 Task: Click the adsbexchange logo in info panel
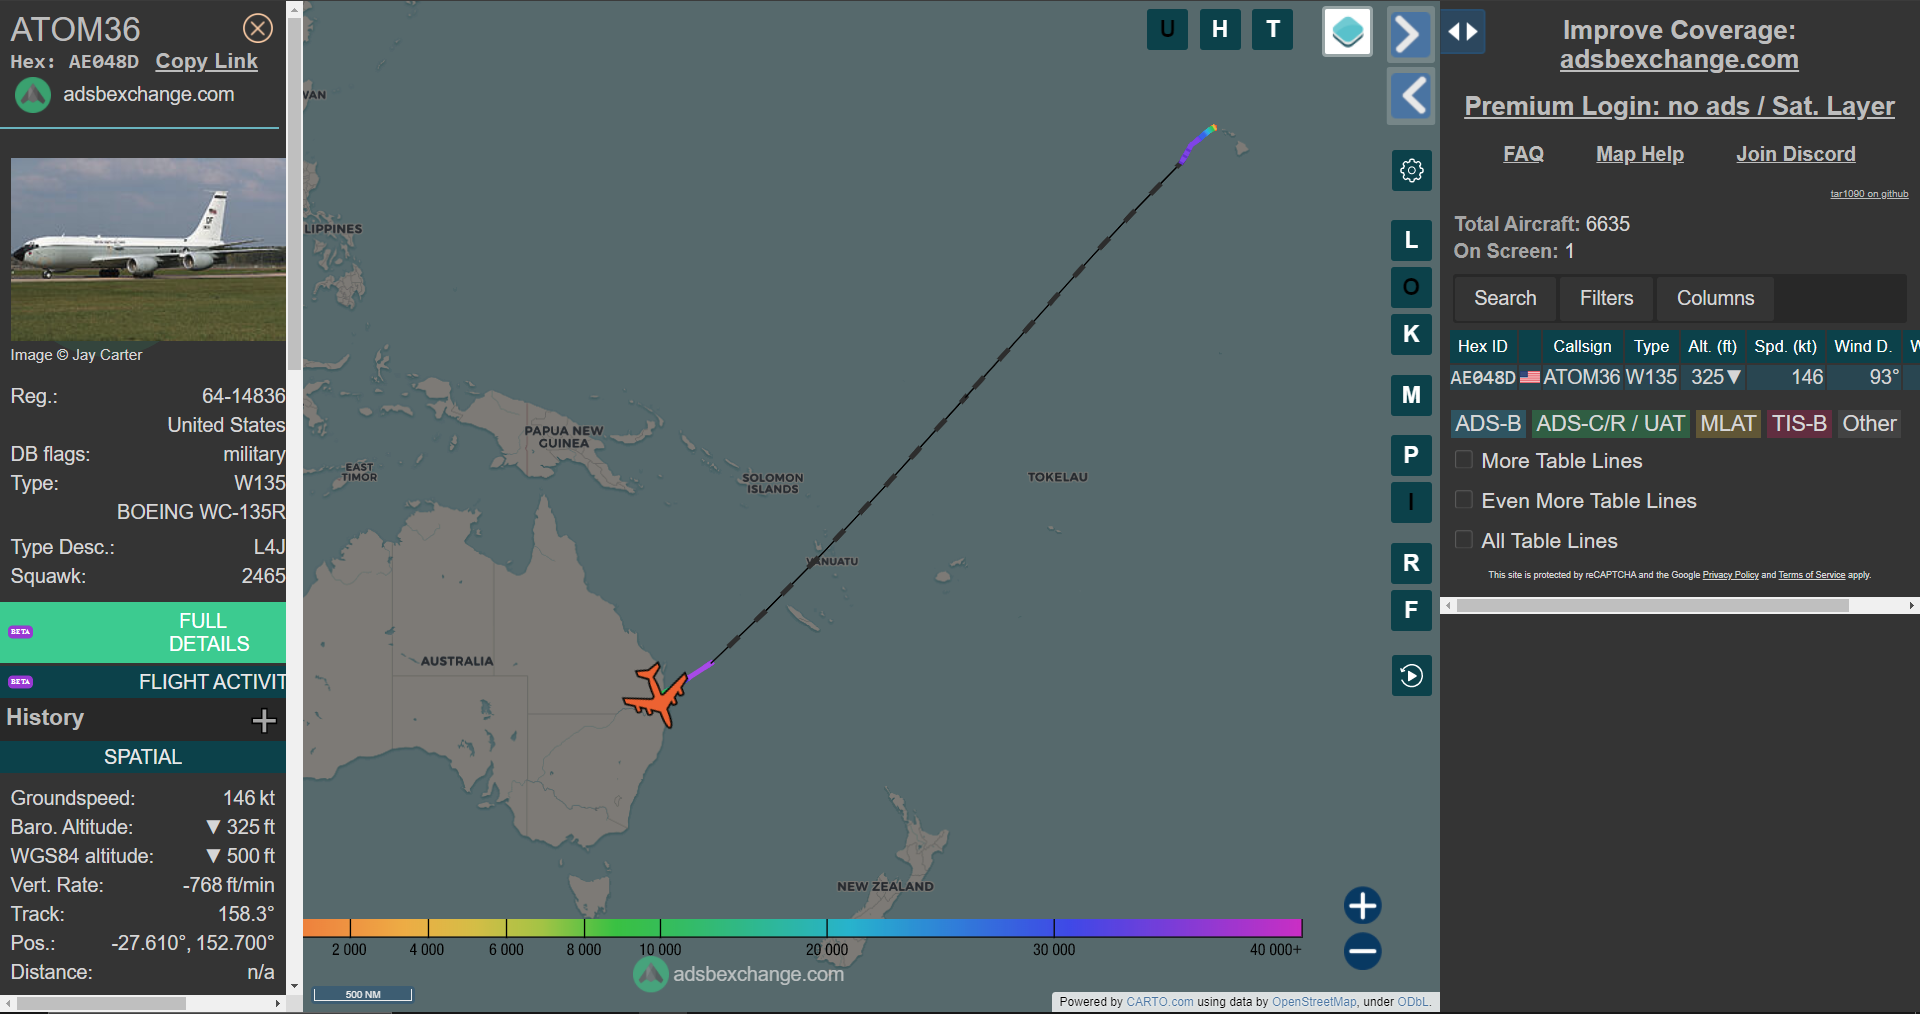(33, 95)
